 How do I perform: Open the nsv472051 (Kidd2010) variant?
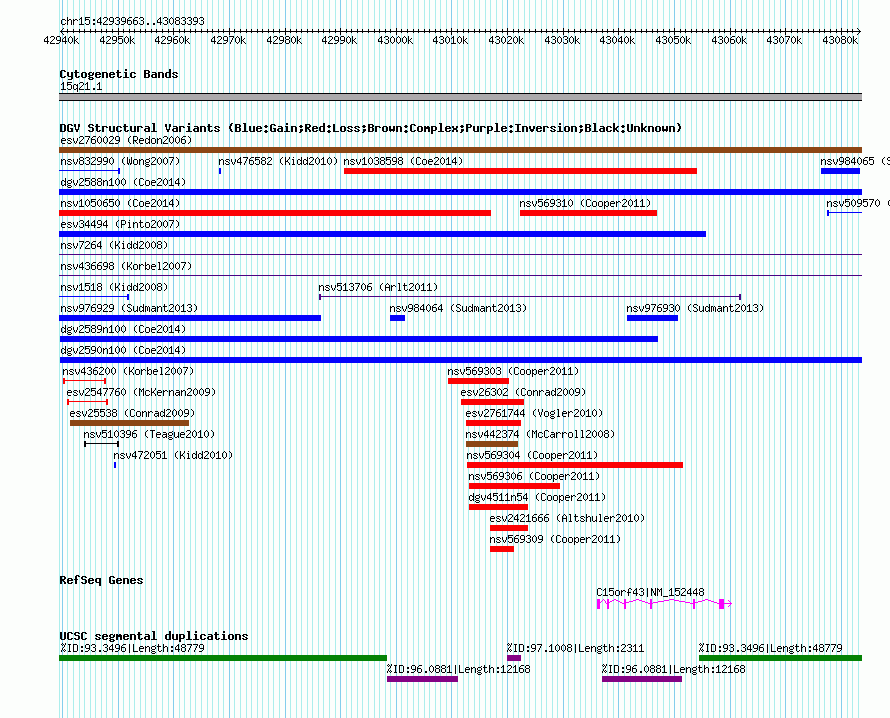click(115, 465)
